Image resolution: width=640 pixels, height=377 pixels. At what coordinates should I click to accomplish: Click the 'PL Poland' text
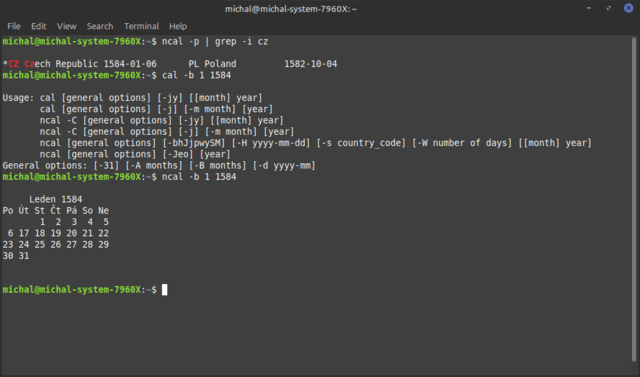[212, 64]
